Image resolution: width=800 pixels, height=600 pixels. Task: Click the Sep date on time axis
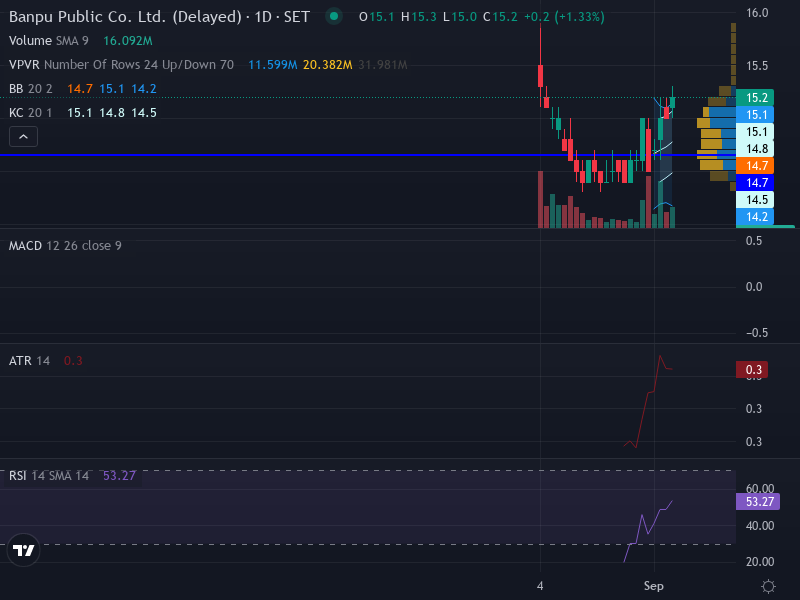tap(654, 586)
